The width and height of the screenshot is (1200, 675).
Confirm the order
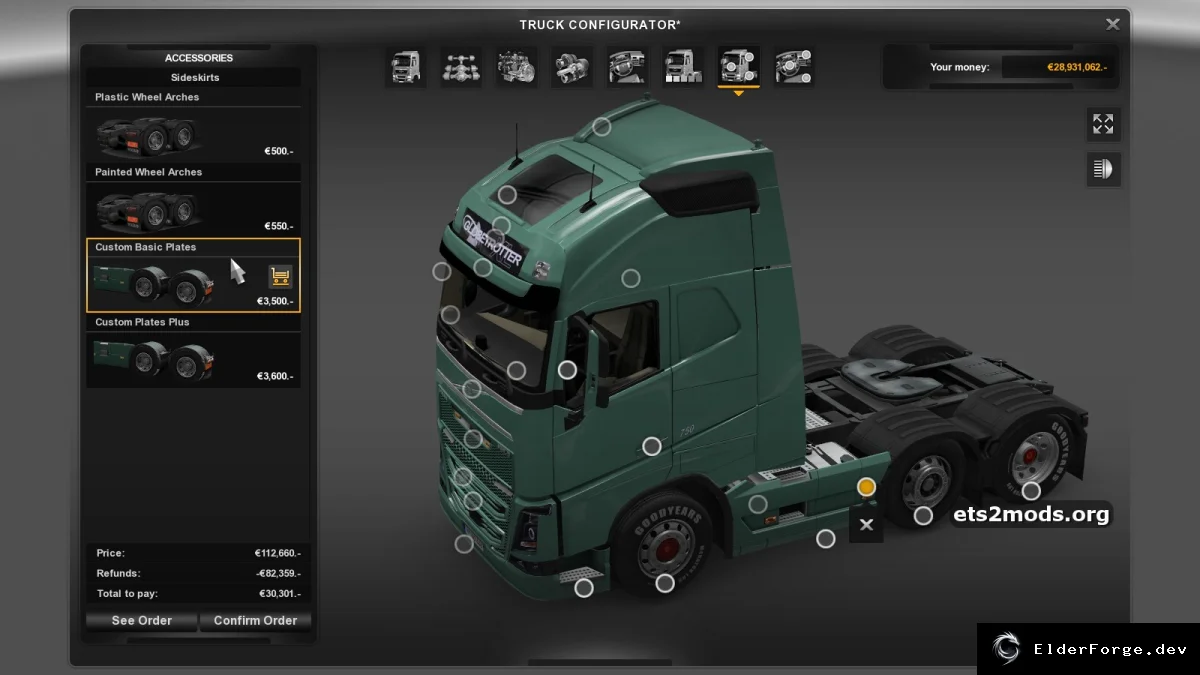pos(255,620)
